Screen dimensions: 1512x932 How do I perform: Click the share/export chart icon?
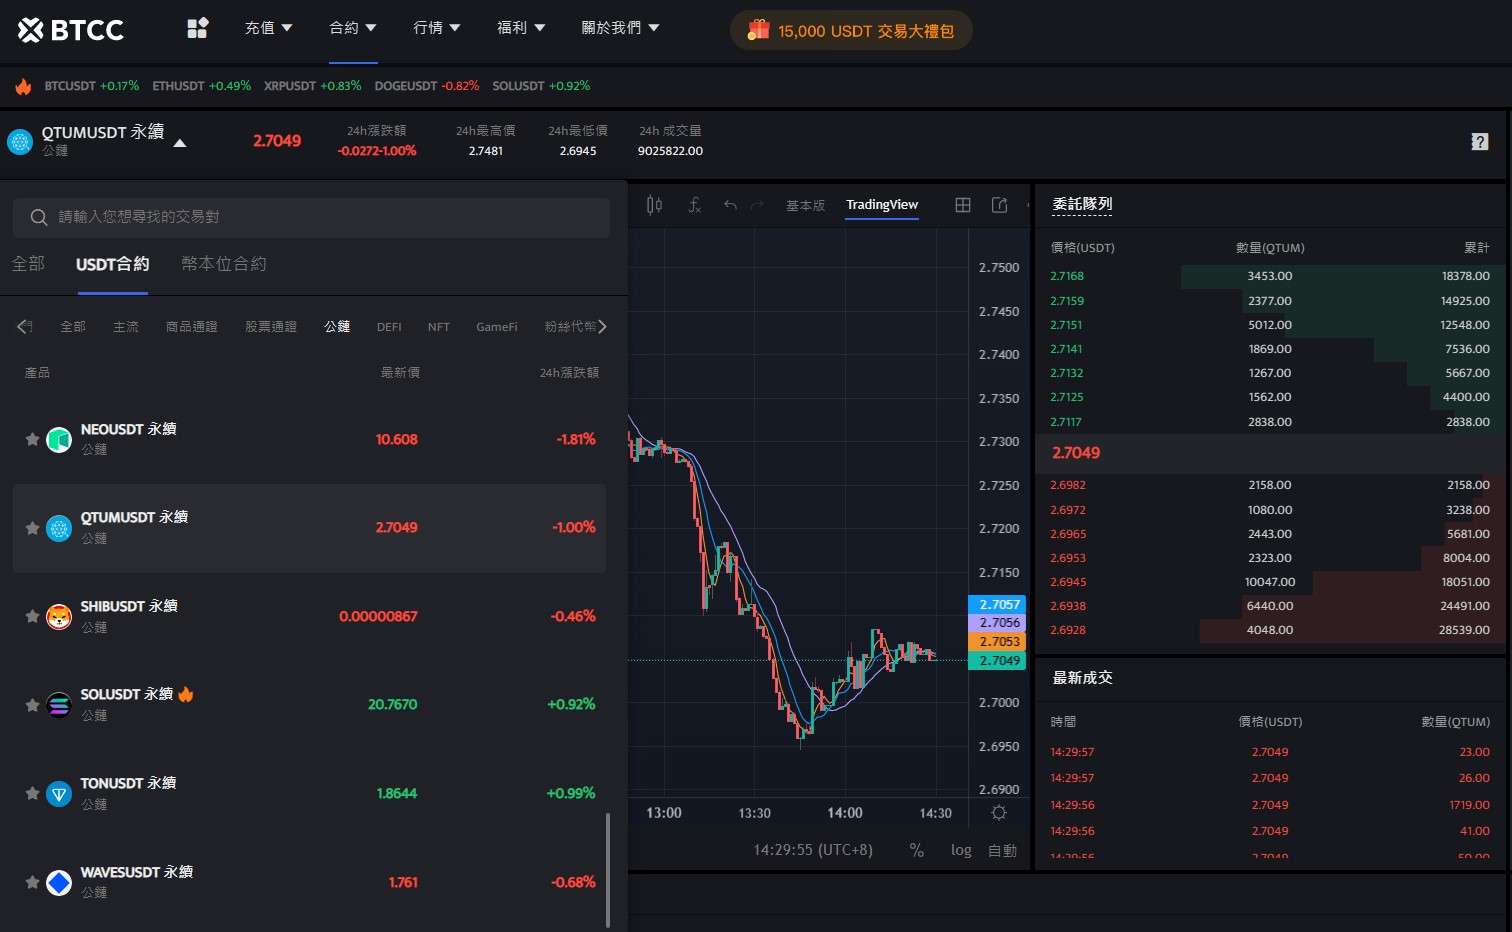click(998, 204)
